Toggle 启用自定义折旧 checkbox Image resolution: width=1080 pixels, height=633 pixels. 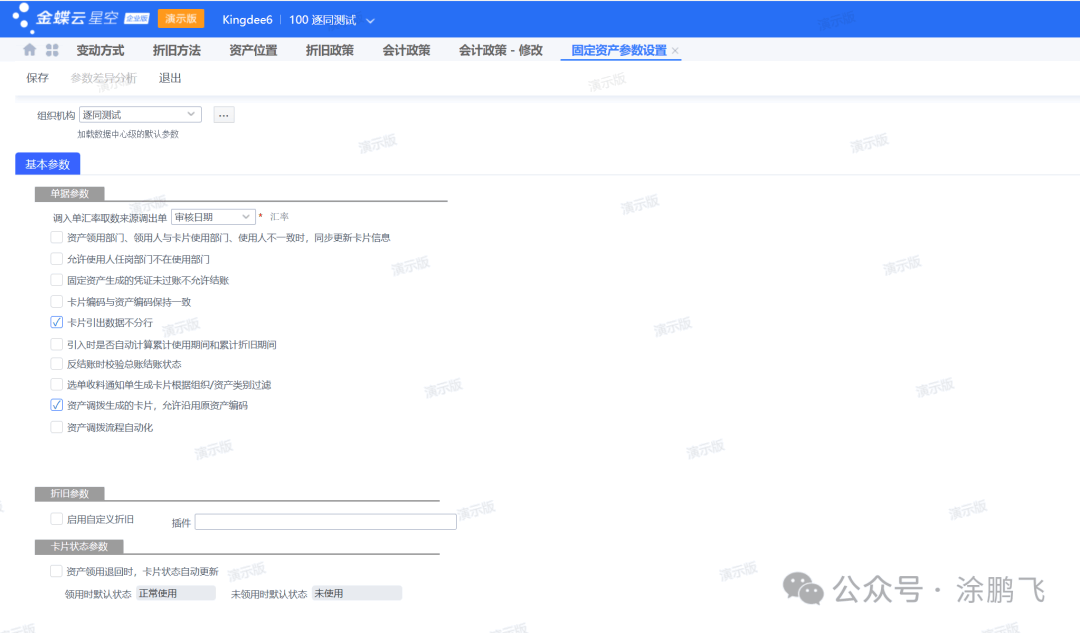pyautogui.click(x=57, y=519)
